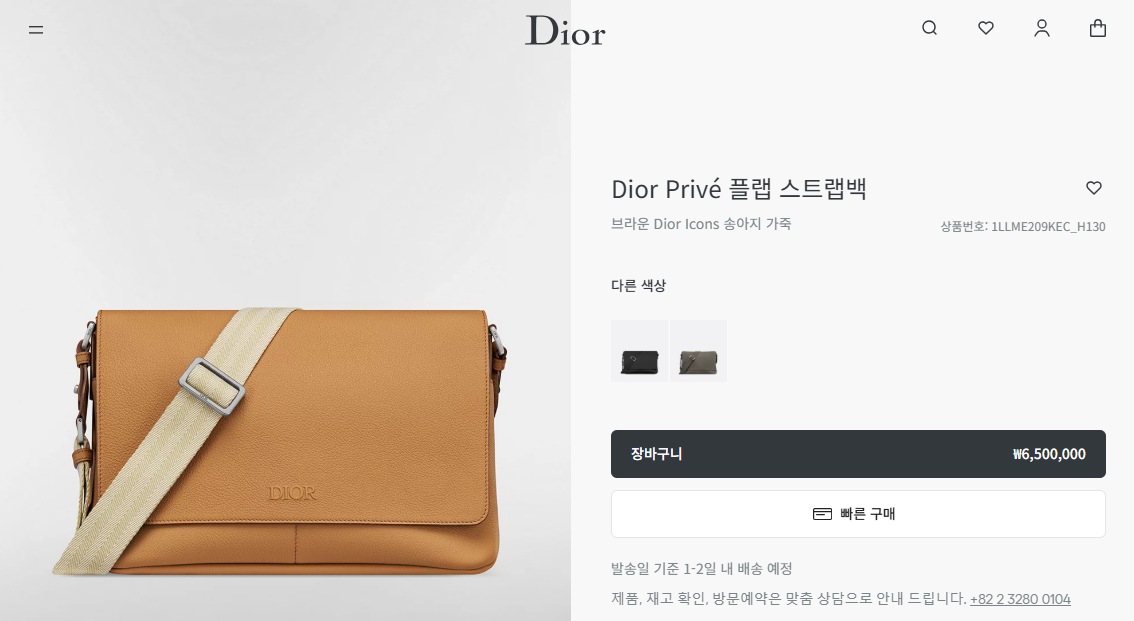Screen dimensions: 1134x621
Task: Click the 상품번호 1LLME209KEC_H130 text
Action: [x=1023, y=226]
